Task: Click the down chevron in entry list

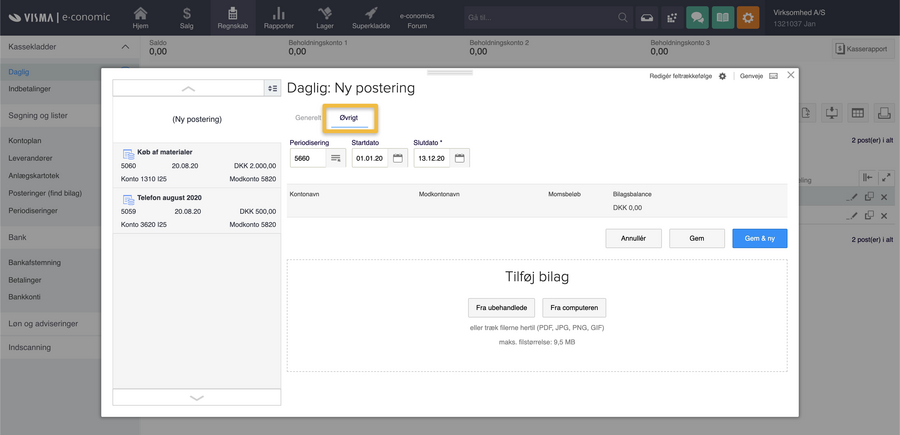Action: [197, 397]
